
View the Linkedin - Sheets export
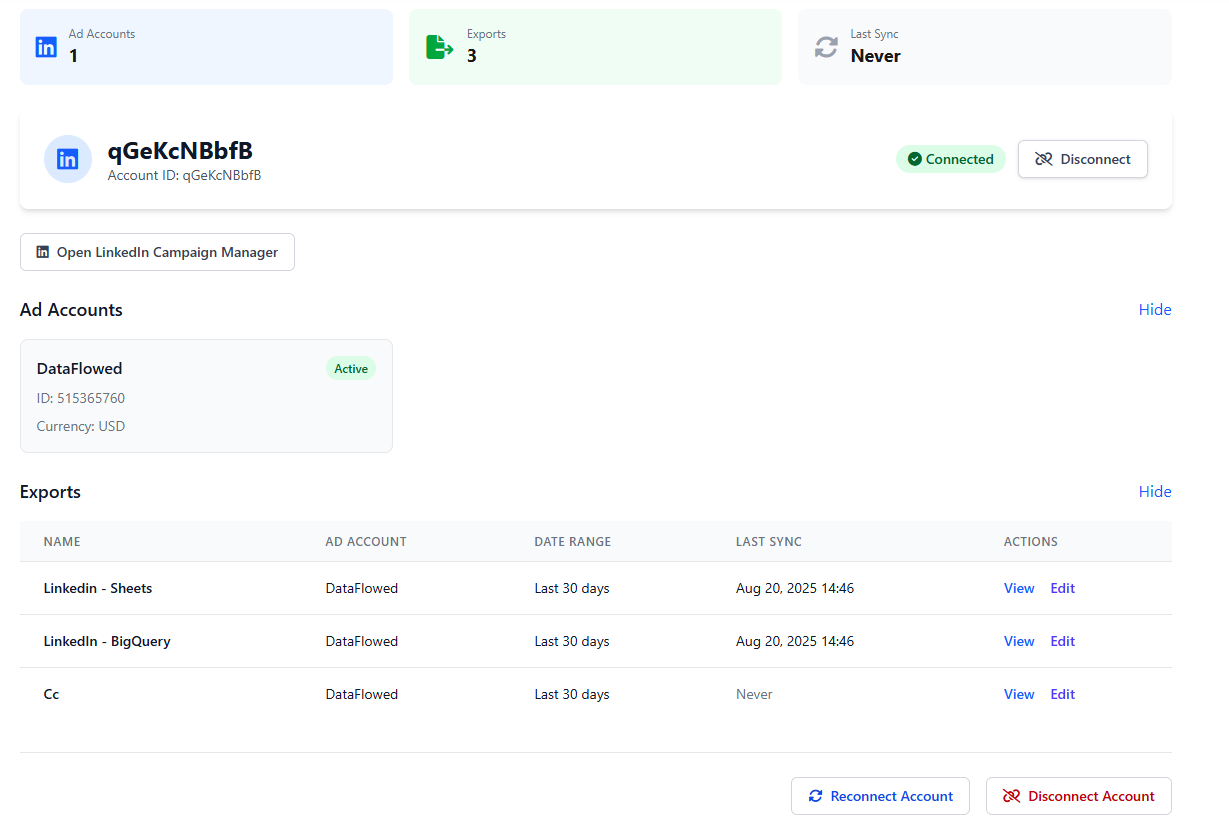pos(1018,588)
